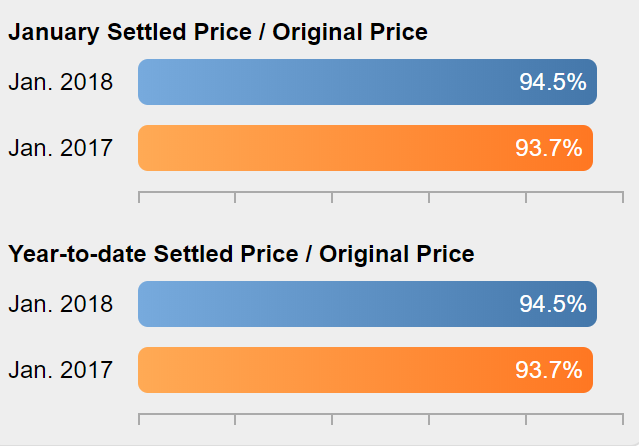This screenshot has height=446, width=639.
Task: Select the orange 93.7% bar in January chart
Action: click(x=366, y=148)
